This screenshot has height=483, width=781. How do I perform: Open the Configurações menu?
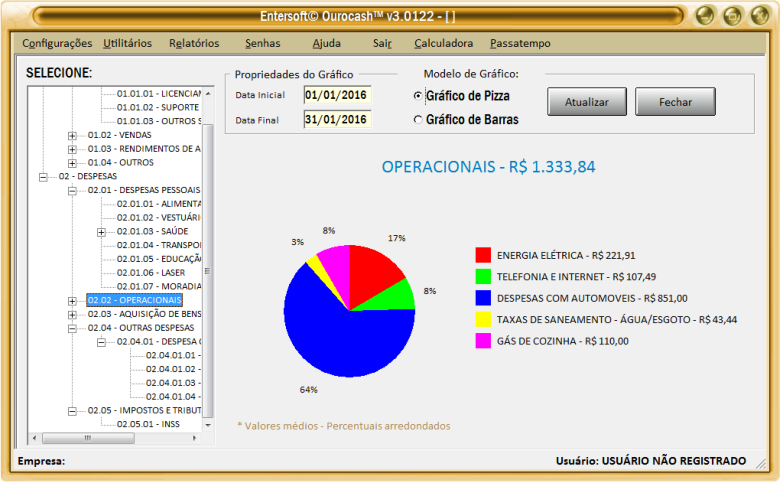tap(57, 43)
